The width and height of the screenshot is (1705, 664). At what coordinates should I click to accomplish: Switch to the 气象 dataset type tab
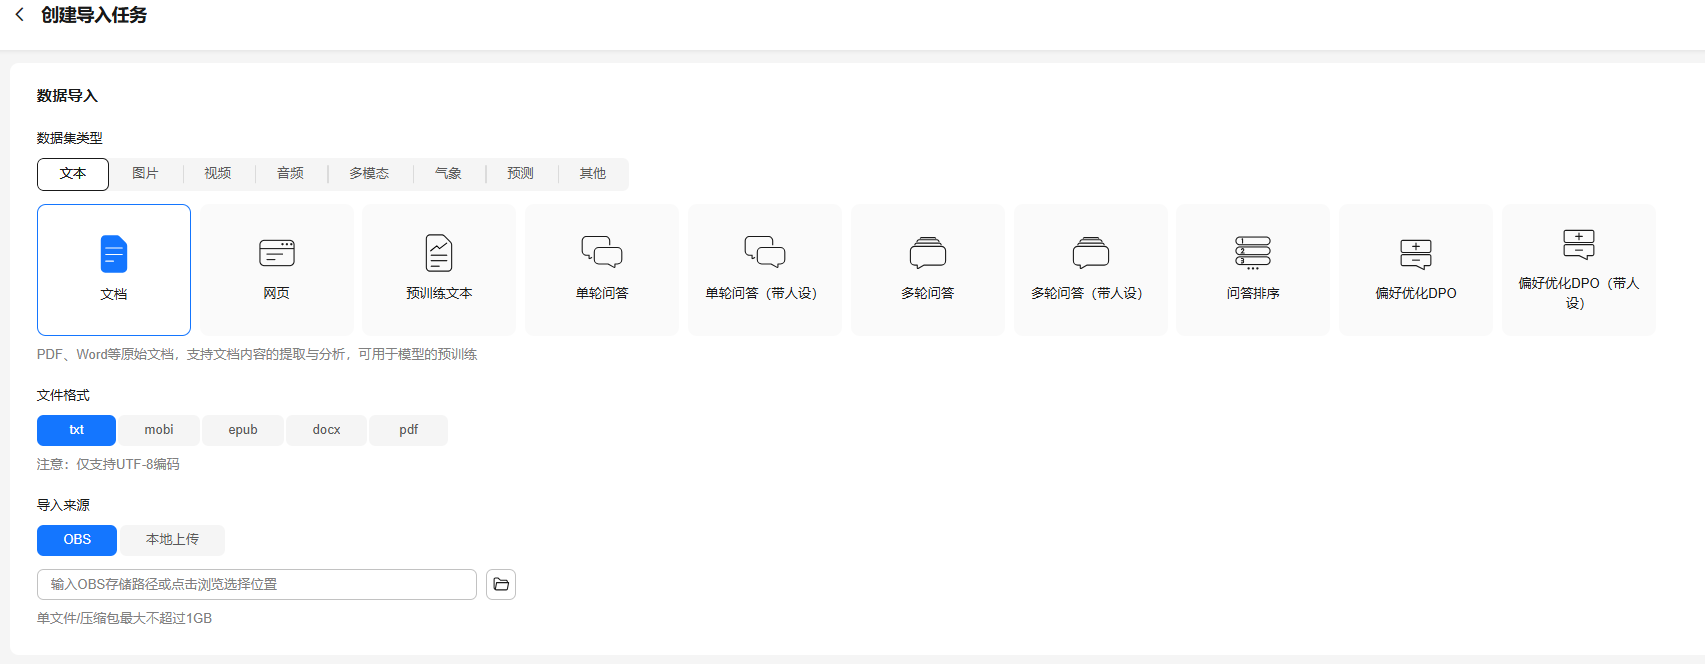coord(448,174)
